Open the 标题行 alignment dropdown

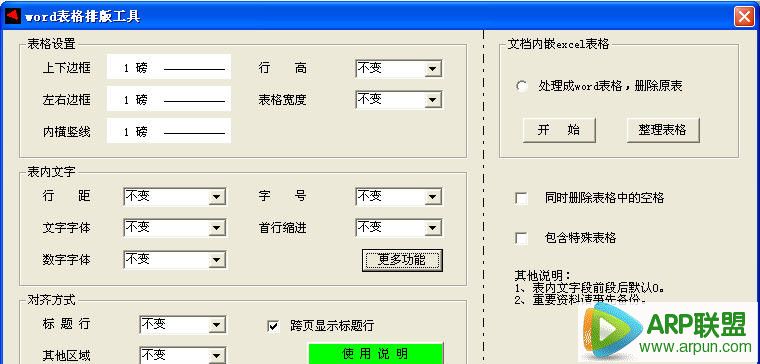(217, 325)
